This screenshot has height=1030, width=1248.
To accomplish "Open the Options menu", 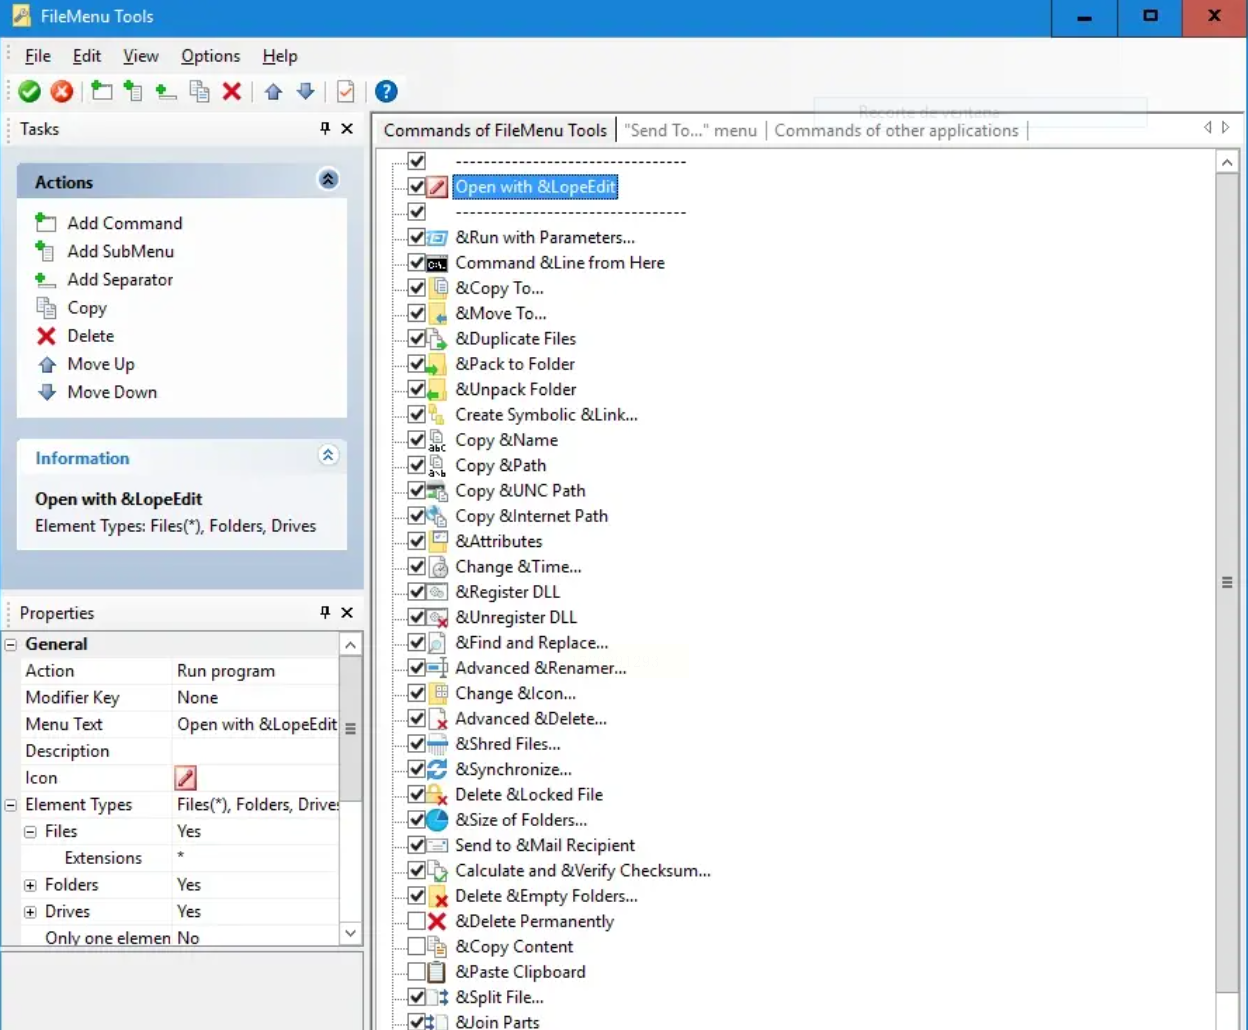I will [210, 56].
